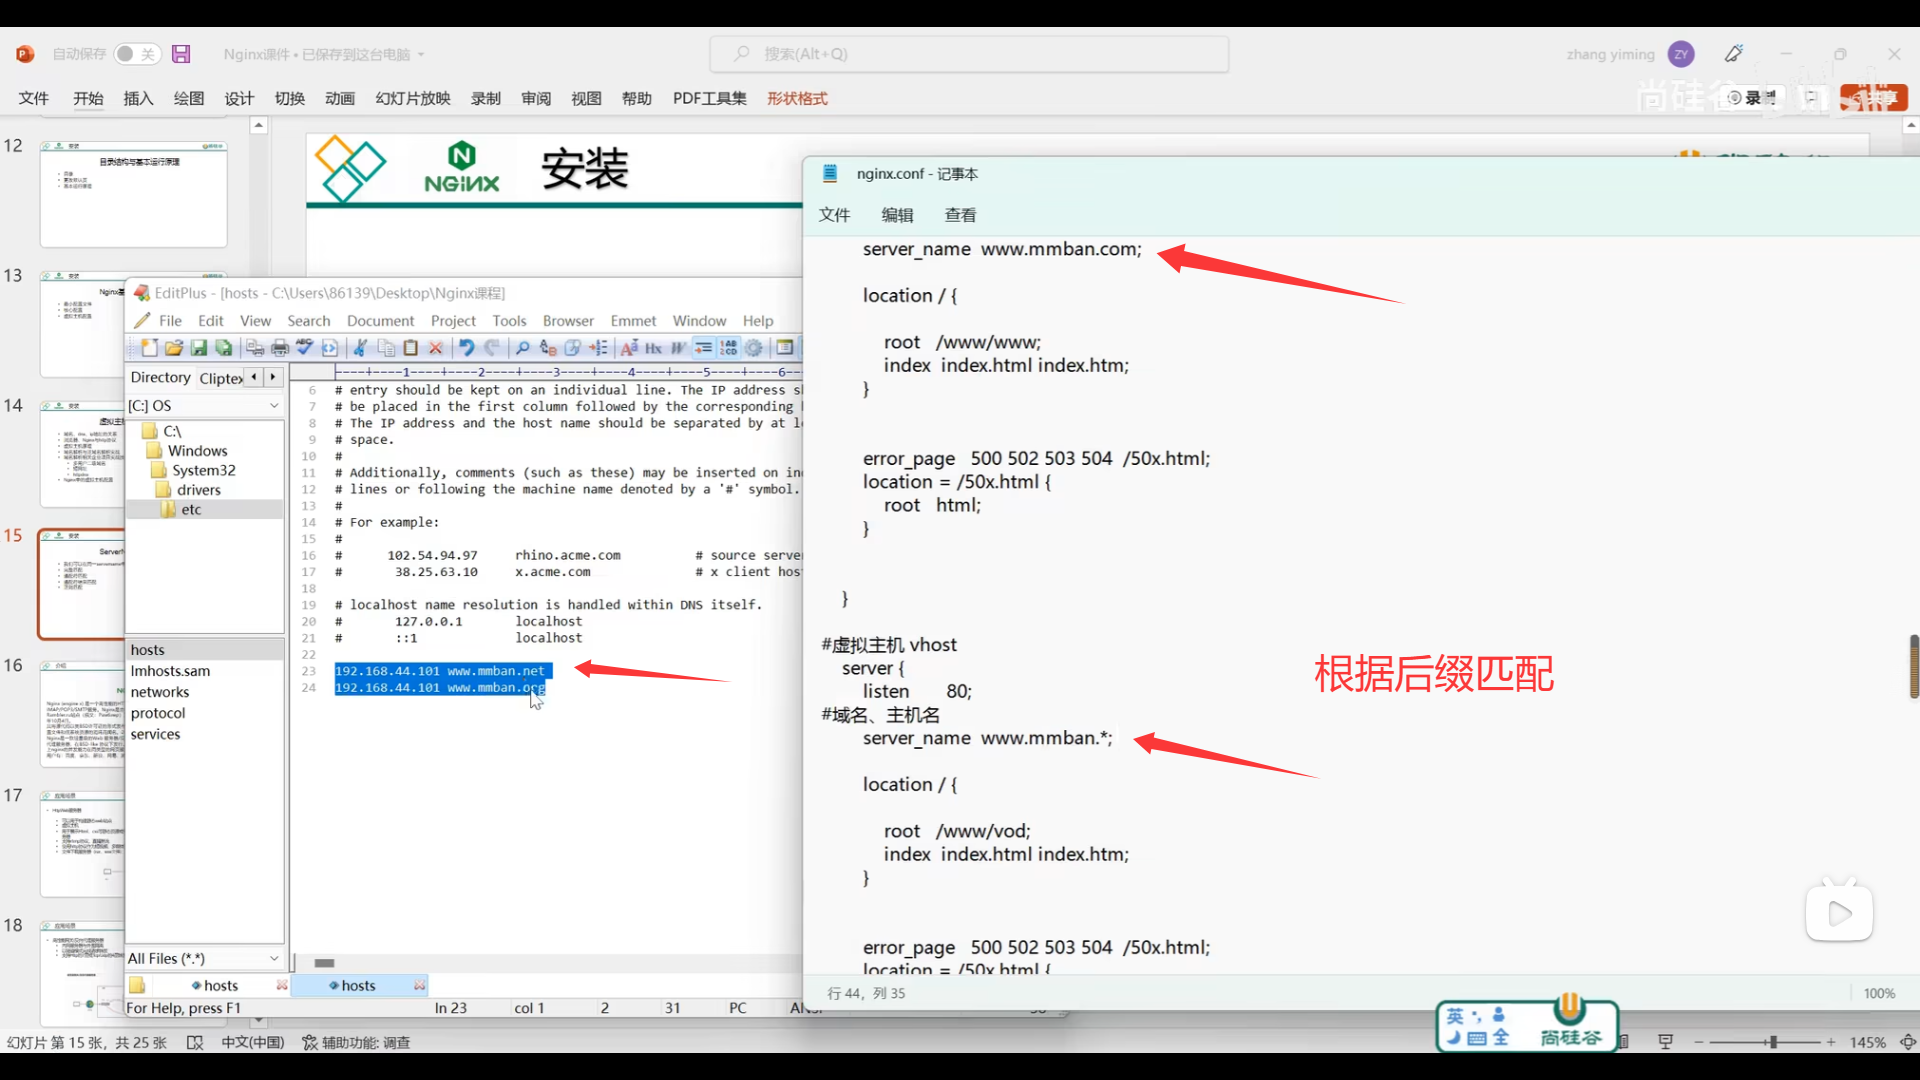Expand the All Files (*.*) filter dropdown
Viewport: 1920px width, 1080px height.
pos(274,959)
